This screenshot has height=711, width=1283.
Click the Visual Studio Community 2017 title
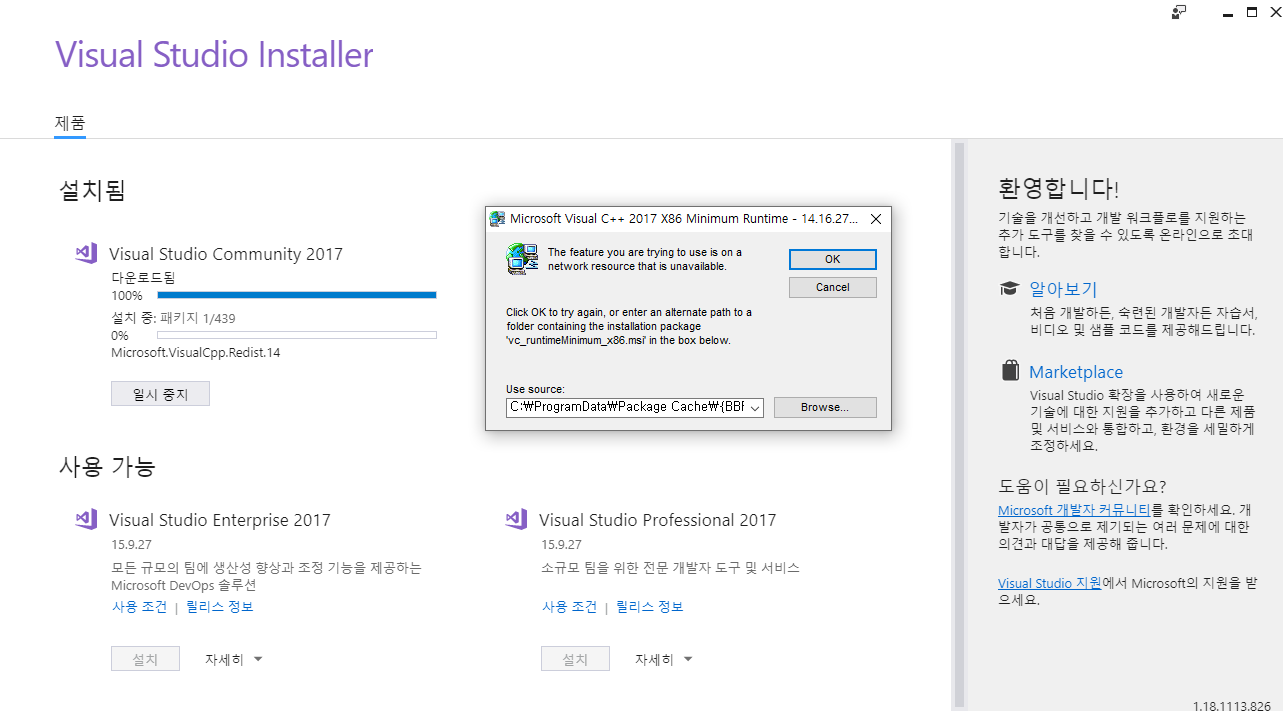coord(226,254)
